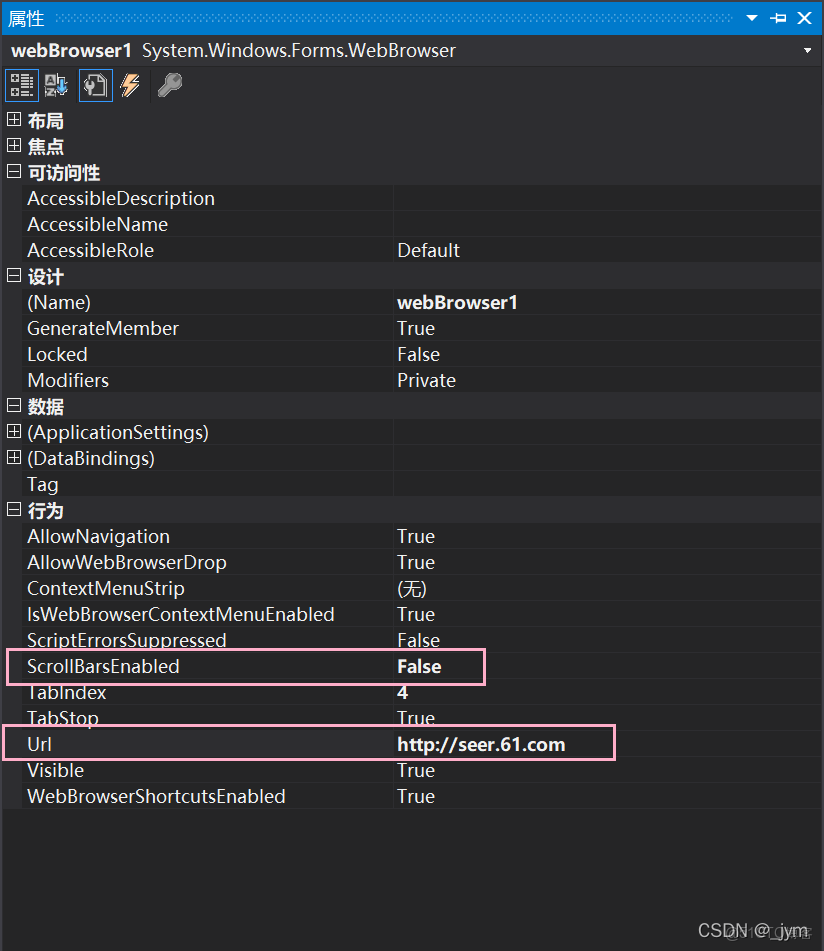Collapse the 可访问性 category

(x=14, y=172)
